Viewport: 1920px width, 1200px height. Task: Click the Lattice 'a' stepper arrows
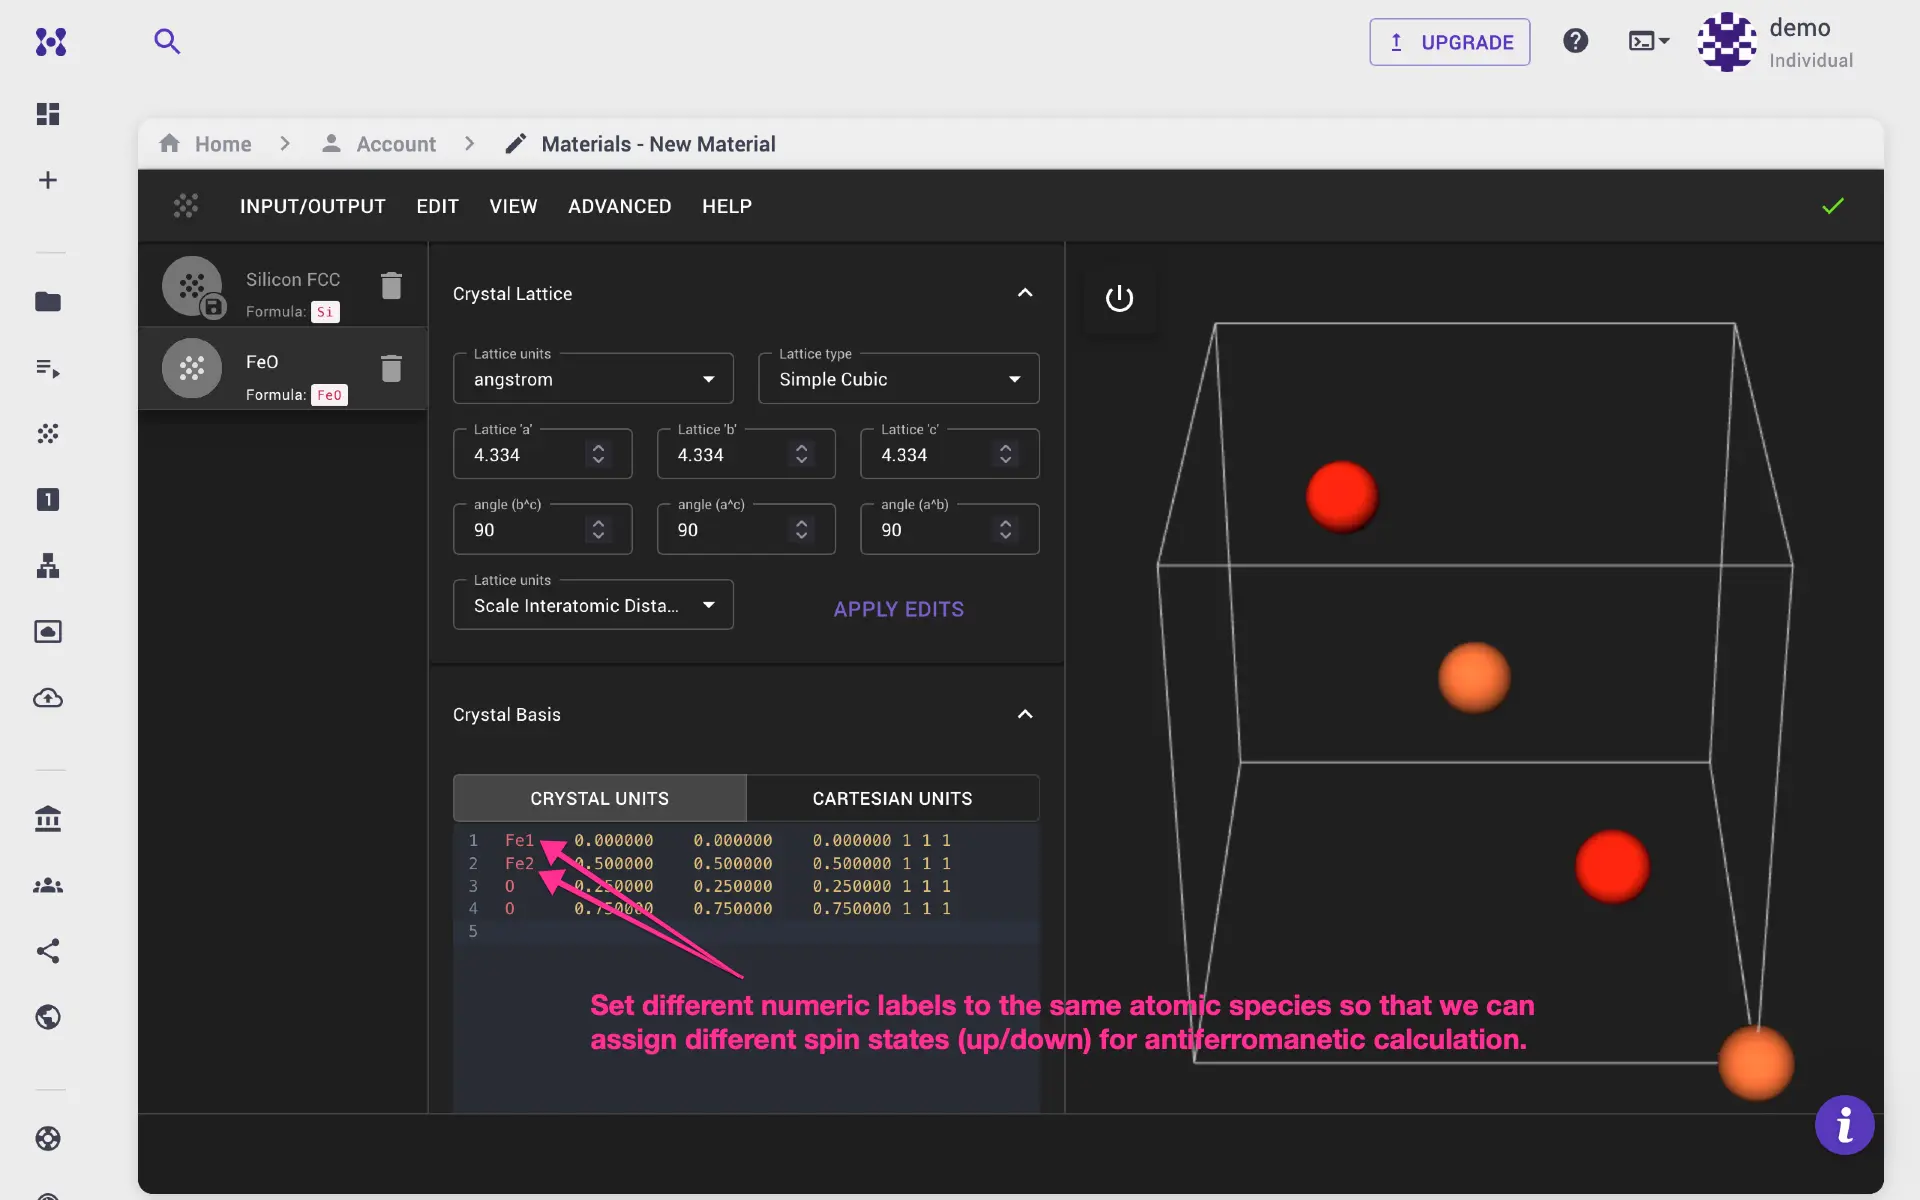598,454
